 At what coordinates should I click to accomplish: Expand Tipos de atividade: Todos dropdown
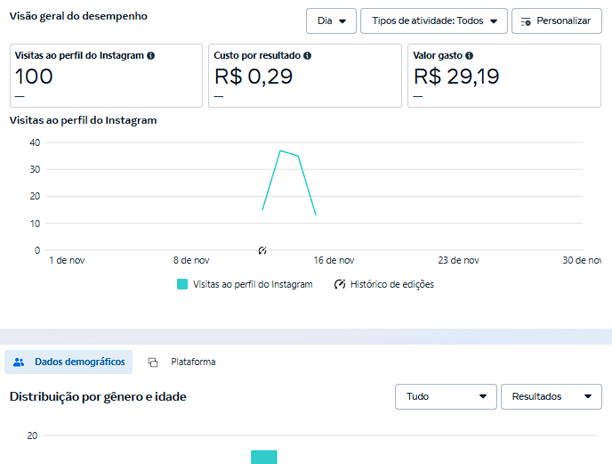[x=434, y=21]
